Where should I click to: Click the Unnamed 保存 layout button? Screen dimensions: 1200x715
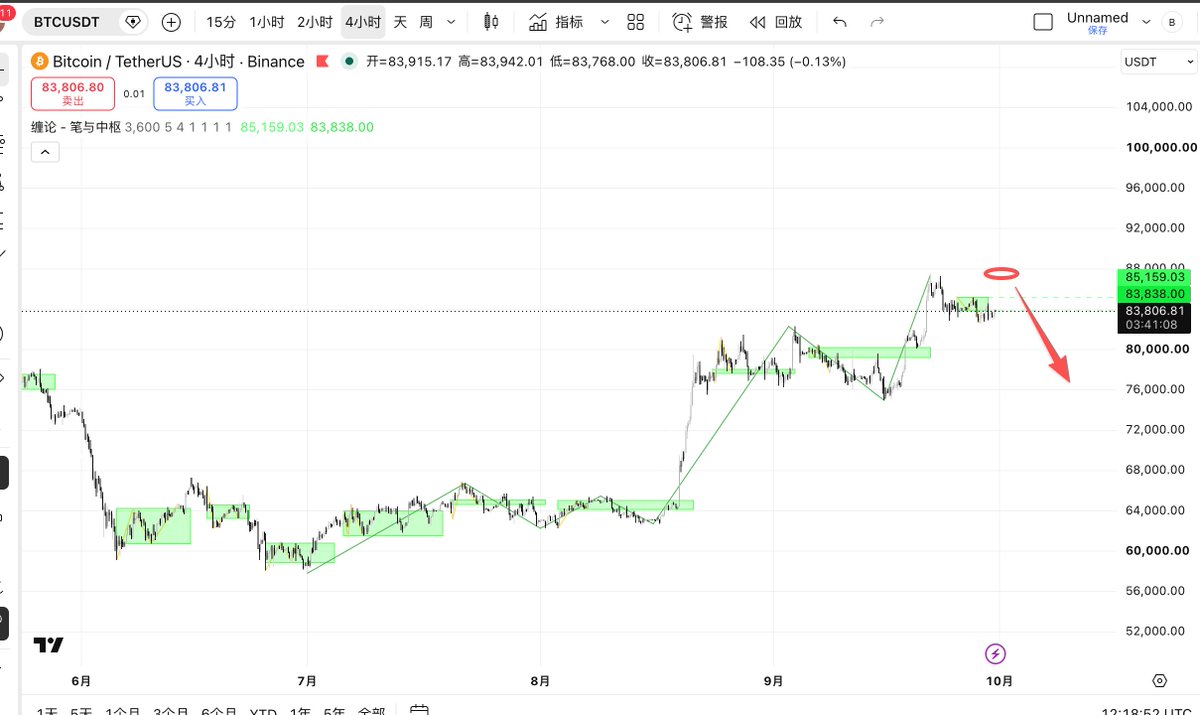click(1097, 23)
